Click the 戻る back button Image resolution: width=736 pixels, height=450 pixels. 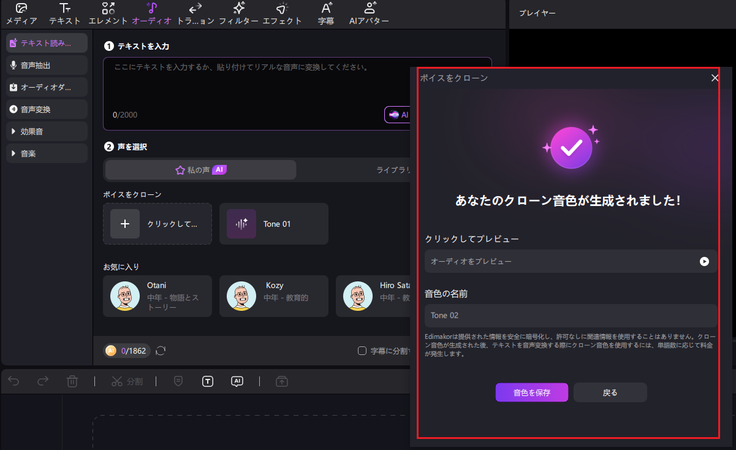click(610, 392)
